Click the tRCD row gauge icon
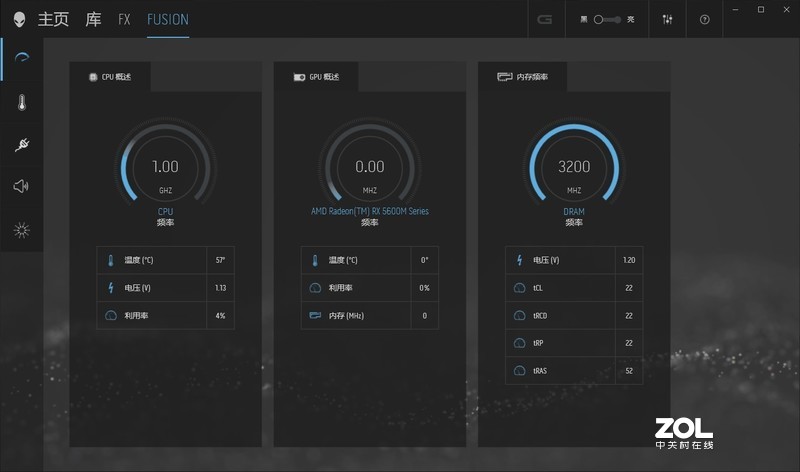Image resolution: width=800 pixels, height=472 pixels. point(519,315)
